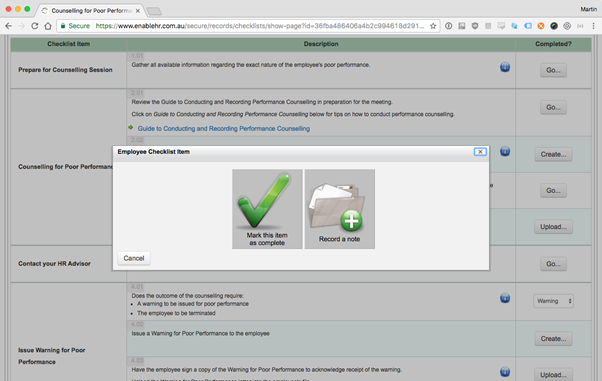Bookmark the page with the star icon
This screenshot has width=602, height=381.
433,26
